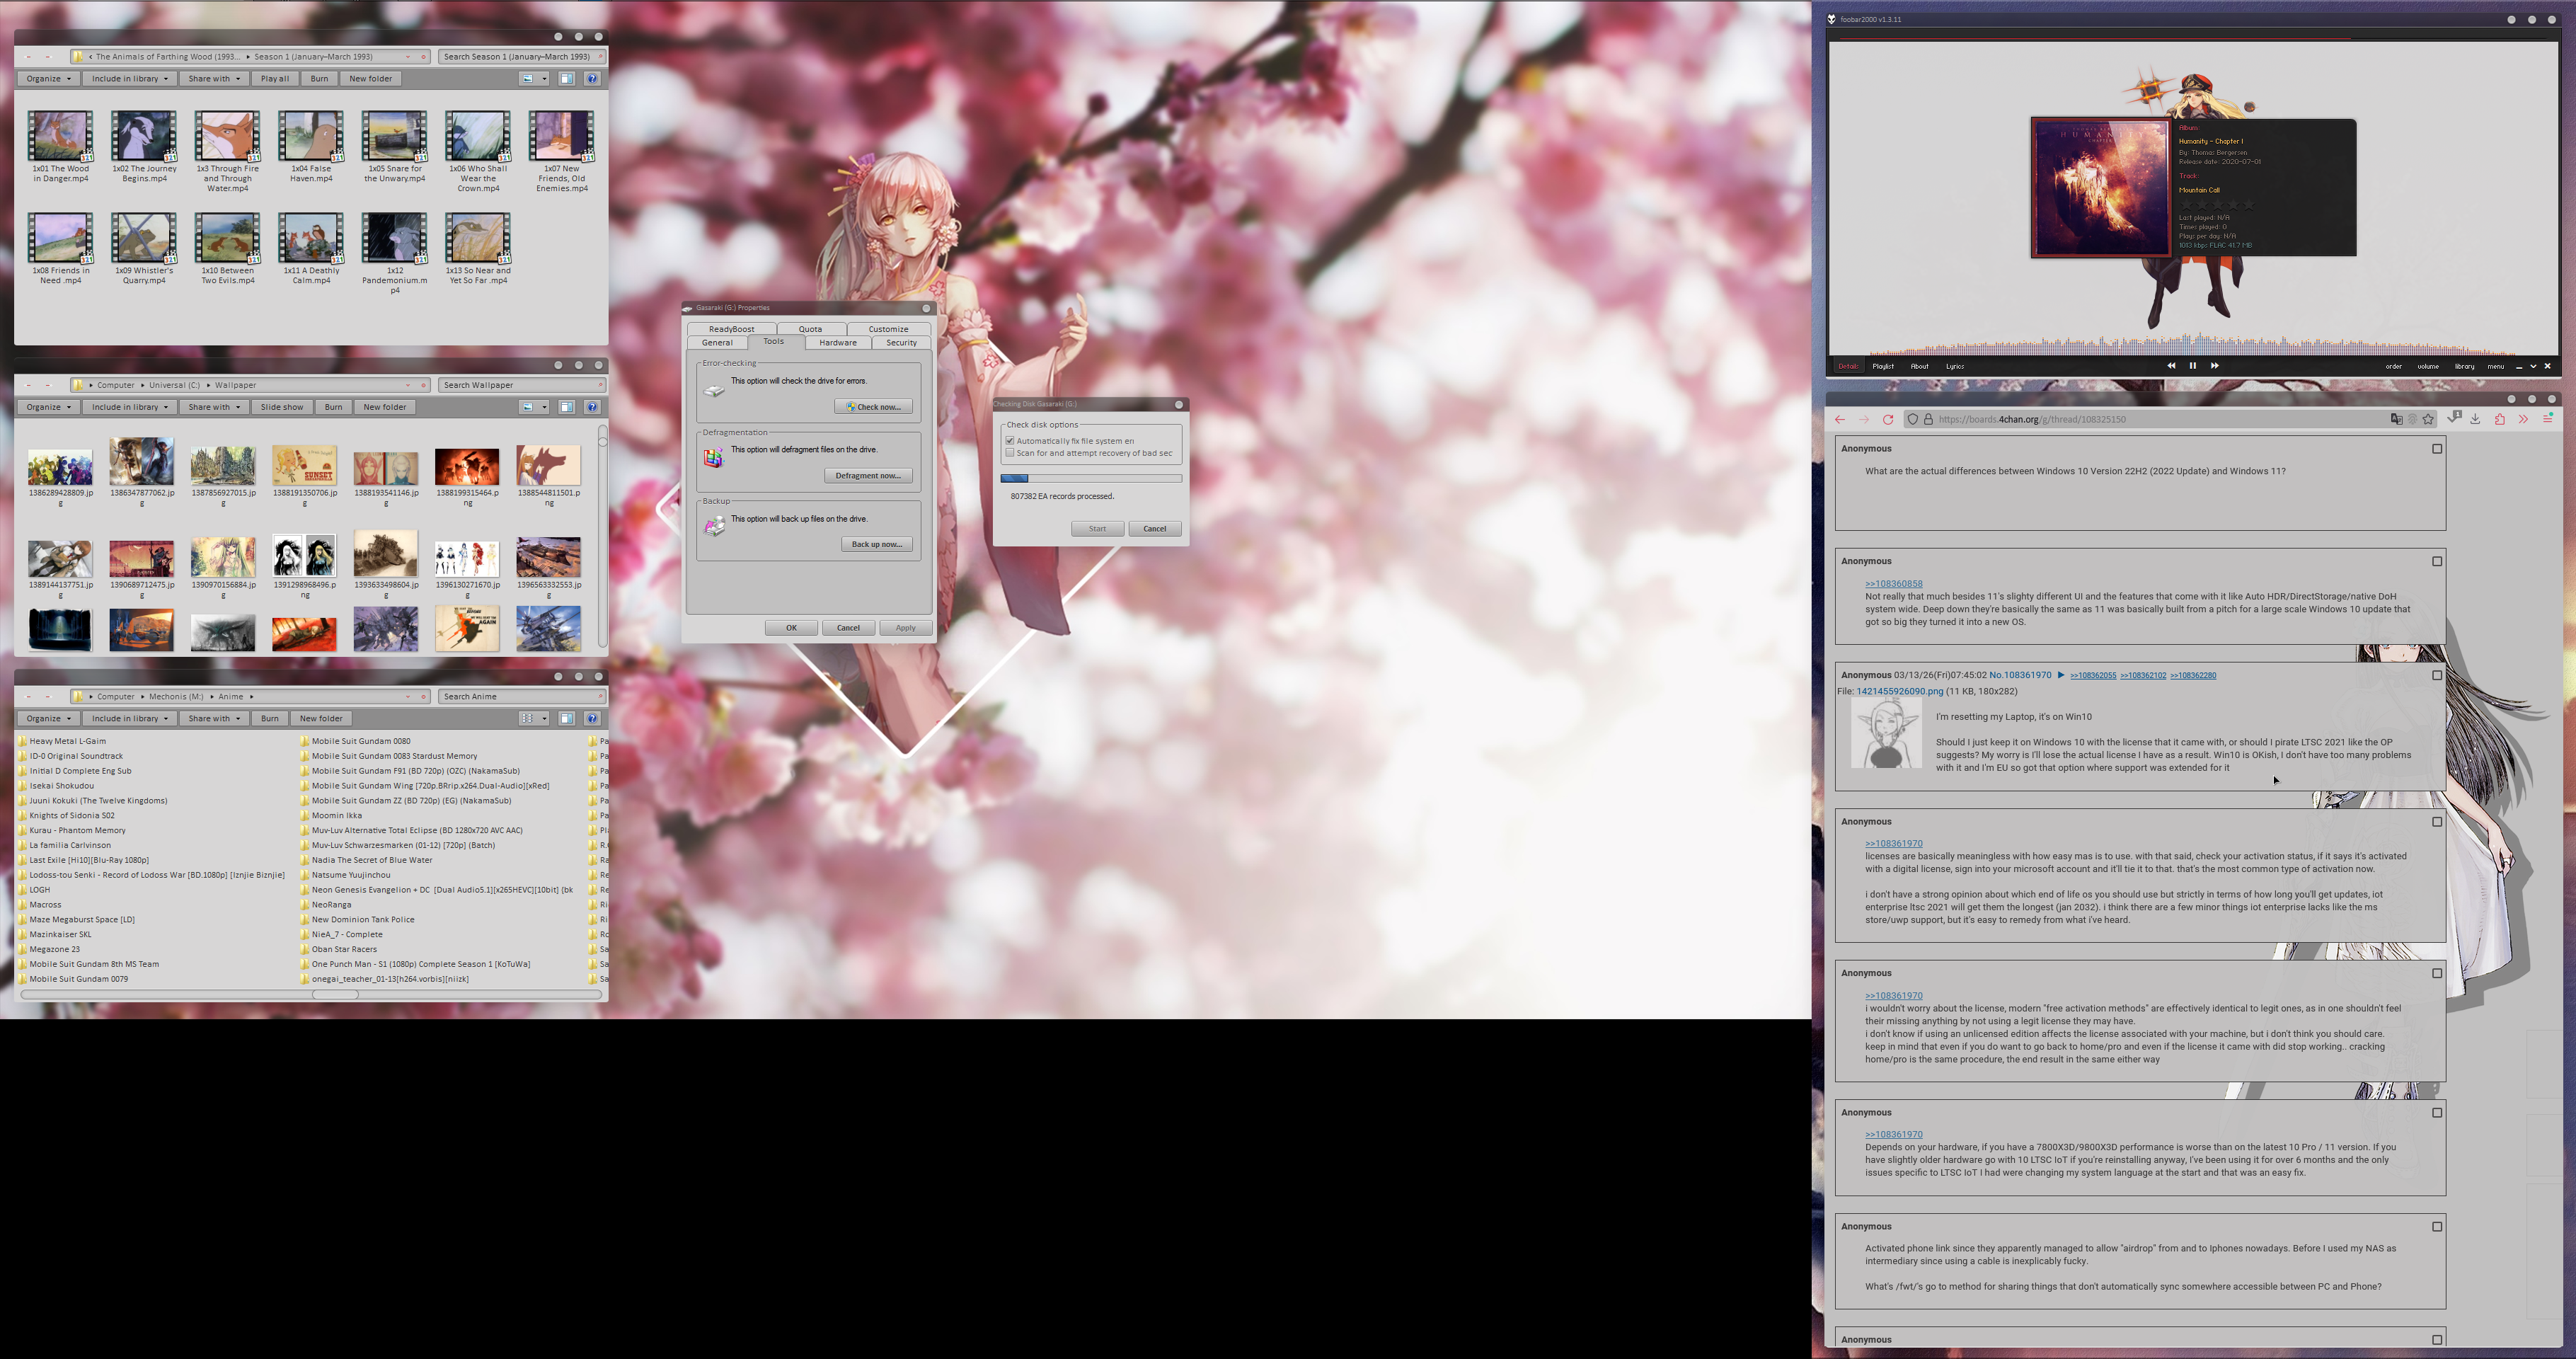The width and height of the screenshot is (2576, 1359).
Task: Tick the checkbox on the 'licenses are basically meaningless' post
Action: 2437,822
